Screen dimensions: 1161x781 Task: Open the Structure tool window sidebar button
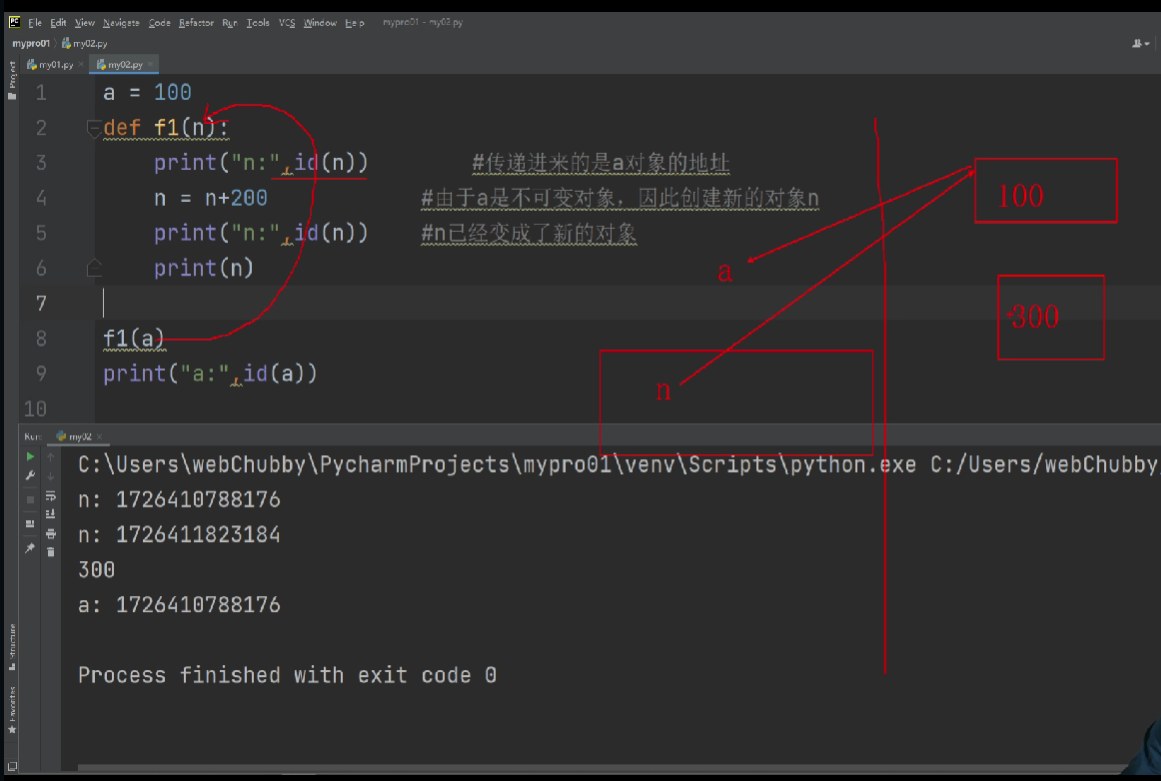coord(12,648)
